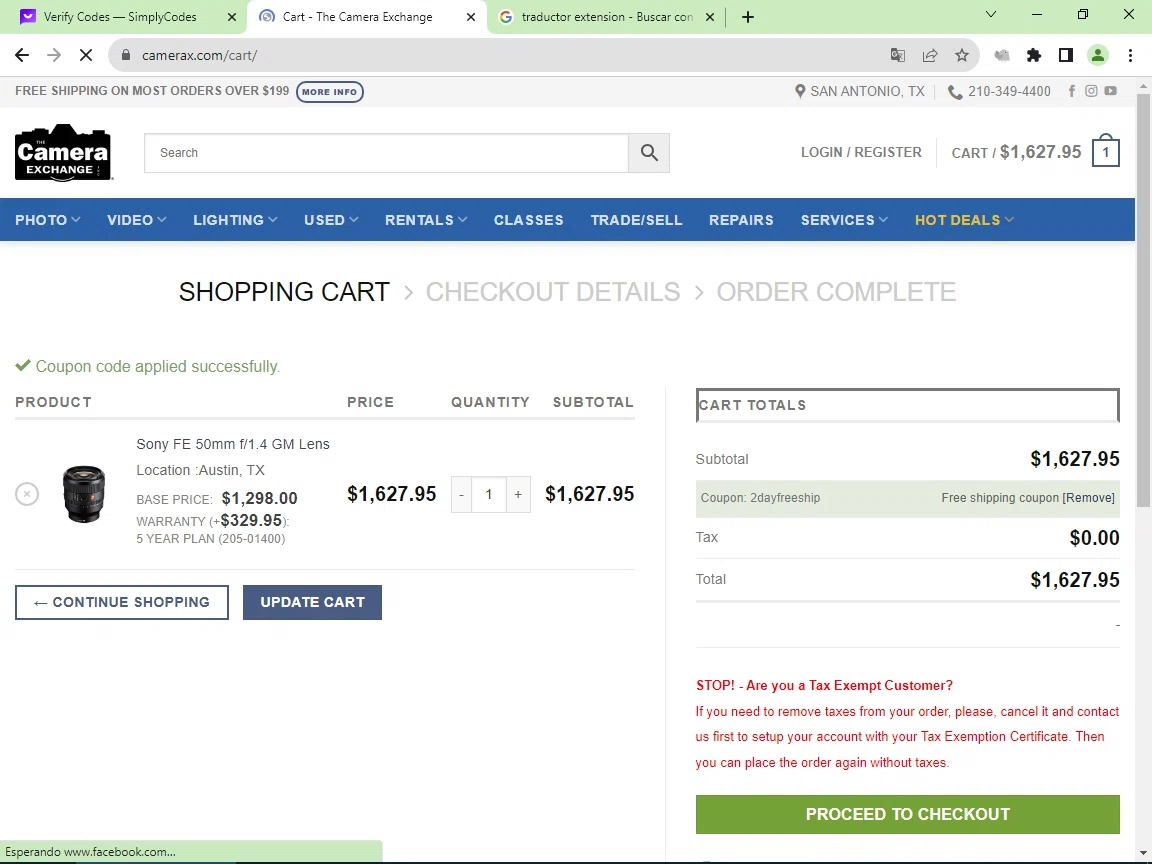Expand the VIDEO menu
The width and height of the screenshot is (1152, 864).
(x=137, y=220)
